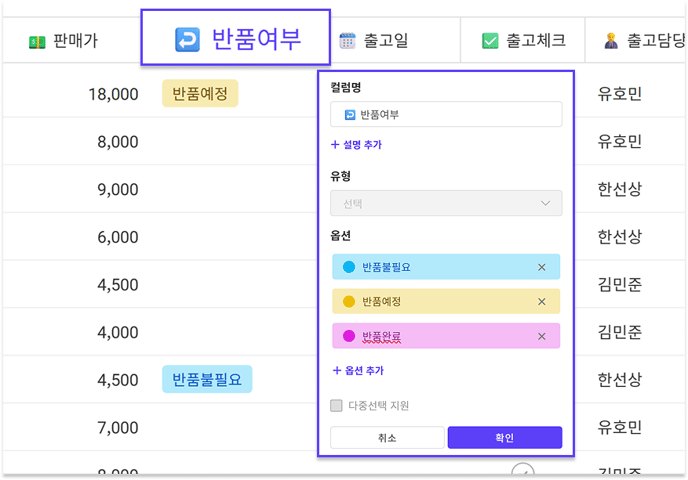The height and width of the screenshot is (480, 688).
Task: Click the magenta color dot of 반품완료
Action: pos(349,336)
